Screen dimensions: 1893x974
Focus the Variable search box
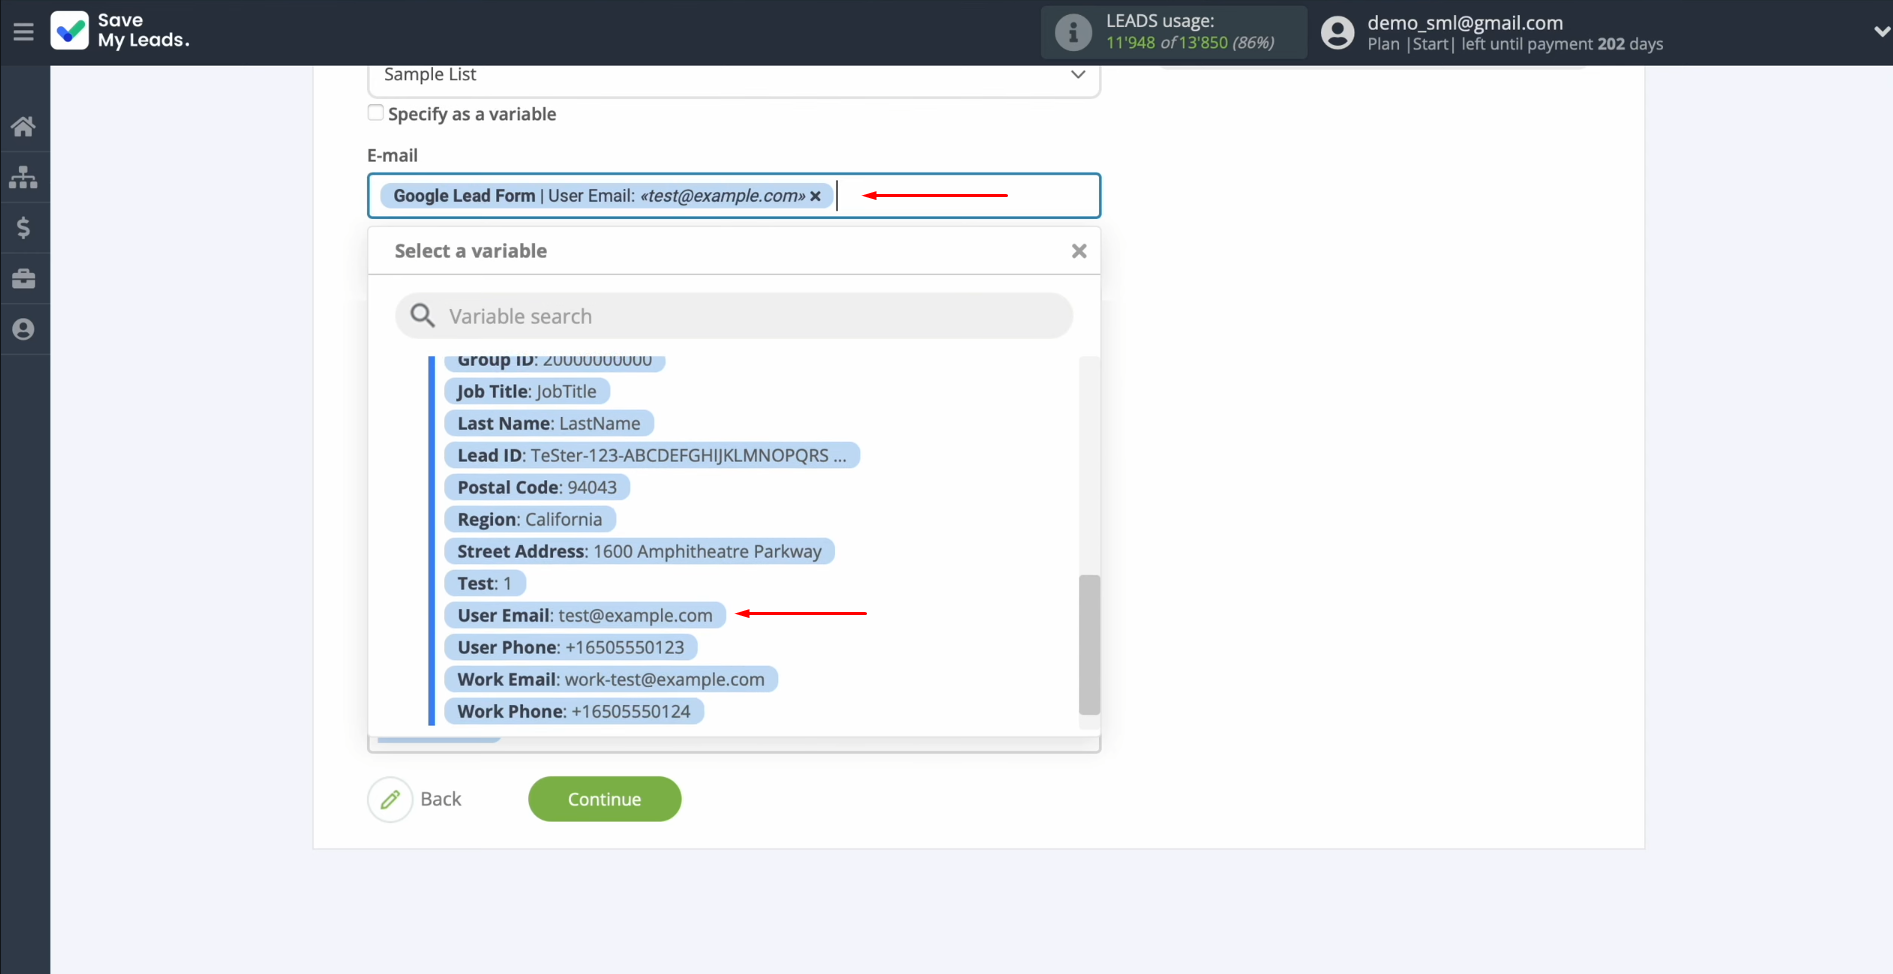point(734,316)
